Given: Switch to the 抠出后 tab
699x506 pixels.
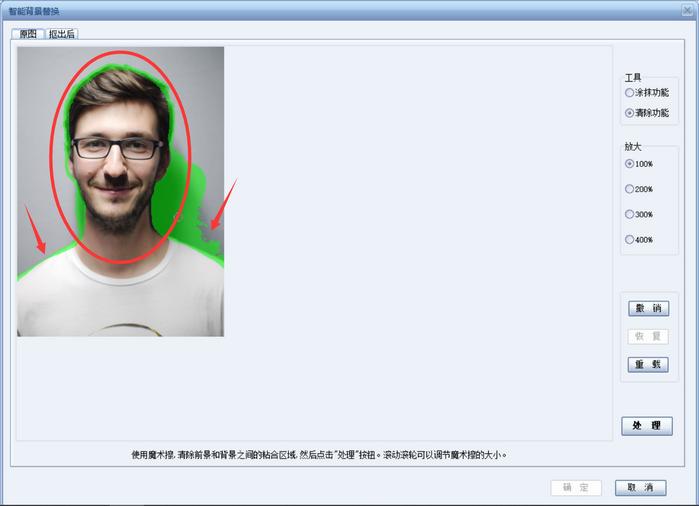Looking at the screenshot, I should coord(62,34).
